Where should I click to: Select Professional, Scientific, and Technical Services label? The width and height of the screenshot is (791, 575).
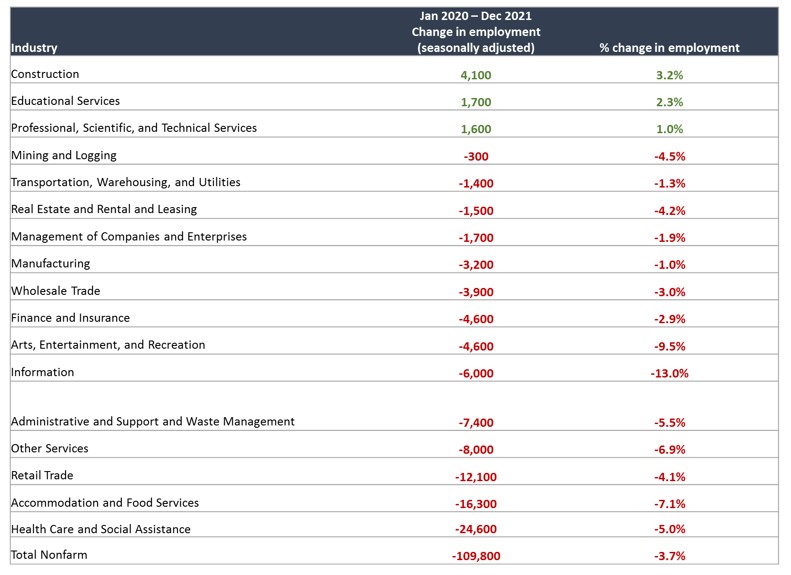pos(134,128)
